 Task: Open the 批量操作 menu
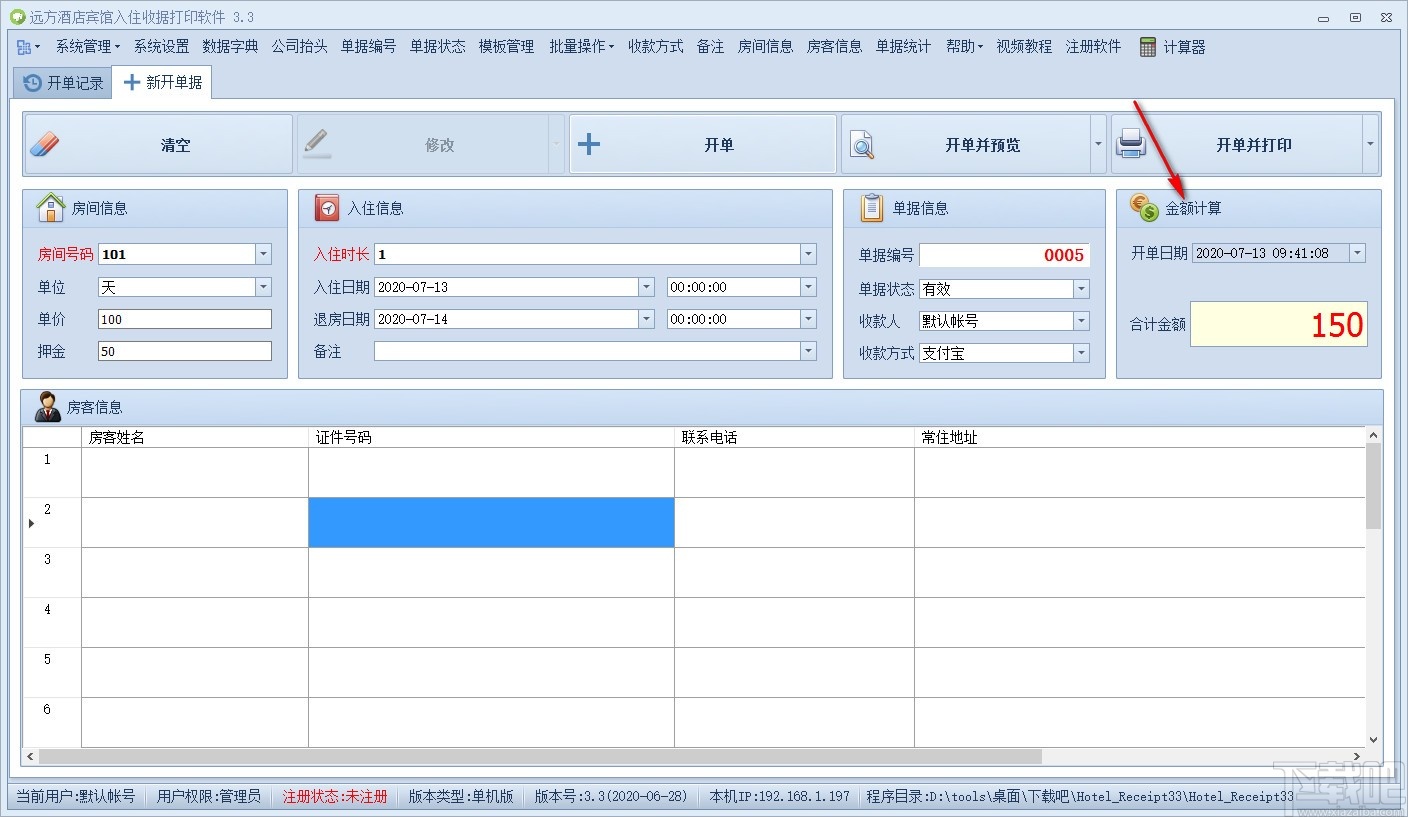581,47
